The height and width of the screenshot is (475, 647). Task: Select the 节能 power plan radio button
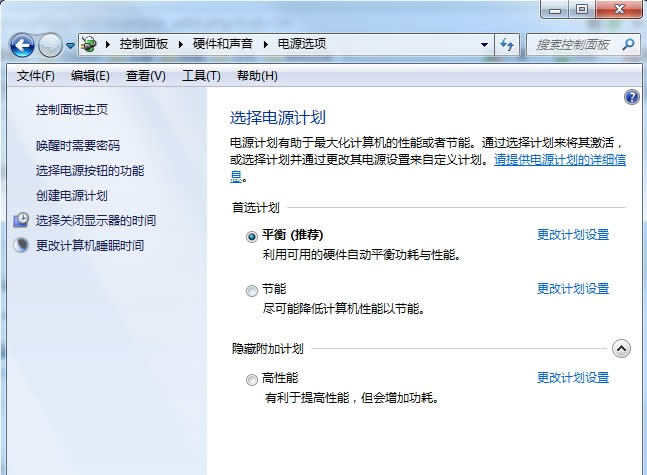[251, 291]
